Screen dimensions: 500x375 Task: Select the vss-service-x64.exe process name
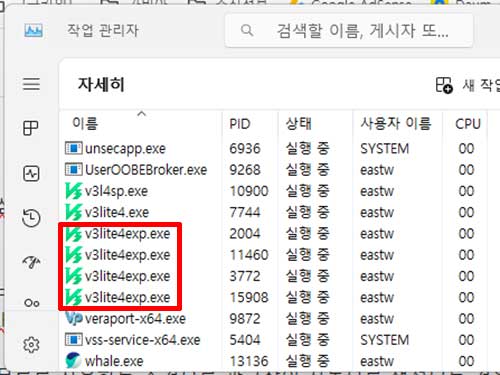click(143, 340)
